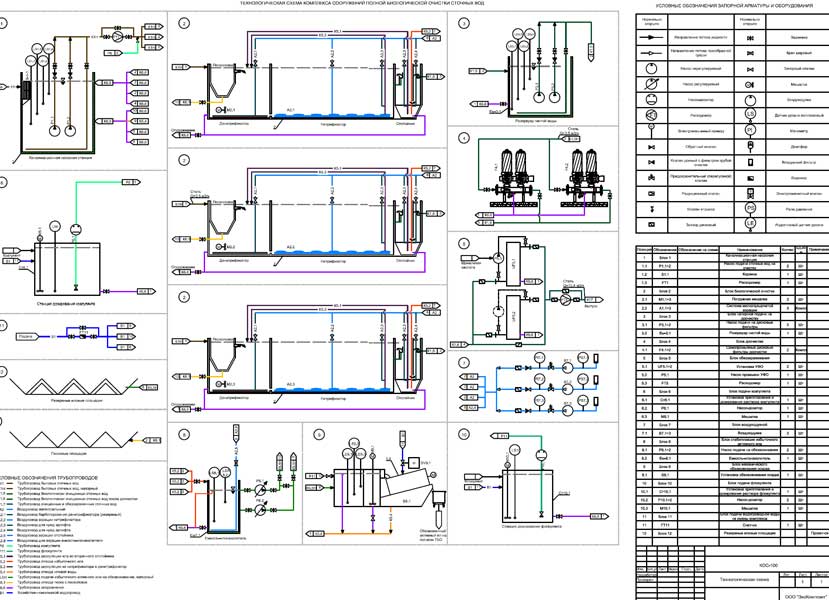This screenshot has height=600, width=829.
Task: Click the Мешалка mixer symbol in legend
Action: [x=749, y=82]
